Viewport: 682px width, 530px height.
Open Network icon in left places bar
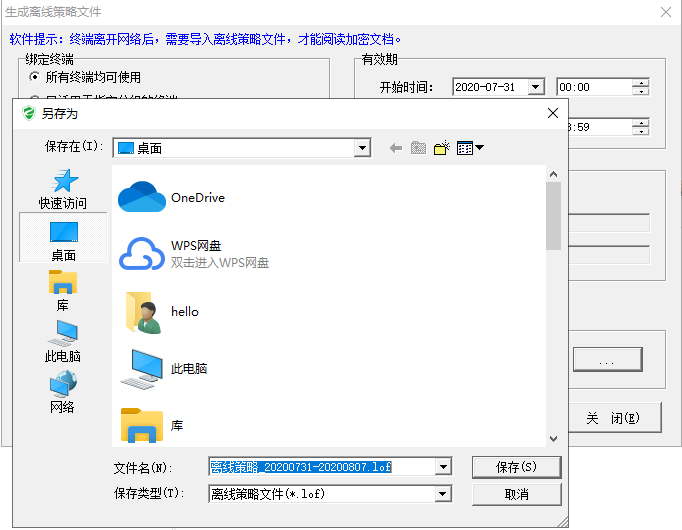coord(63,383)
